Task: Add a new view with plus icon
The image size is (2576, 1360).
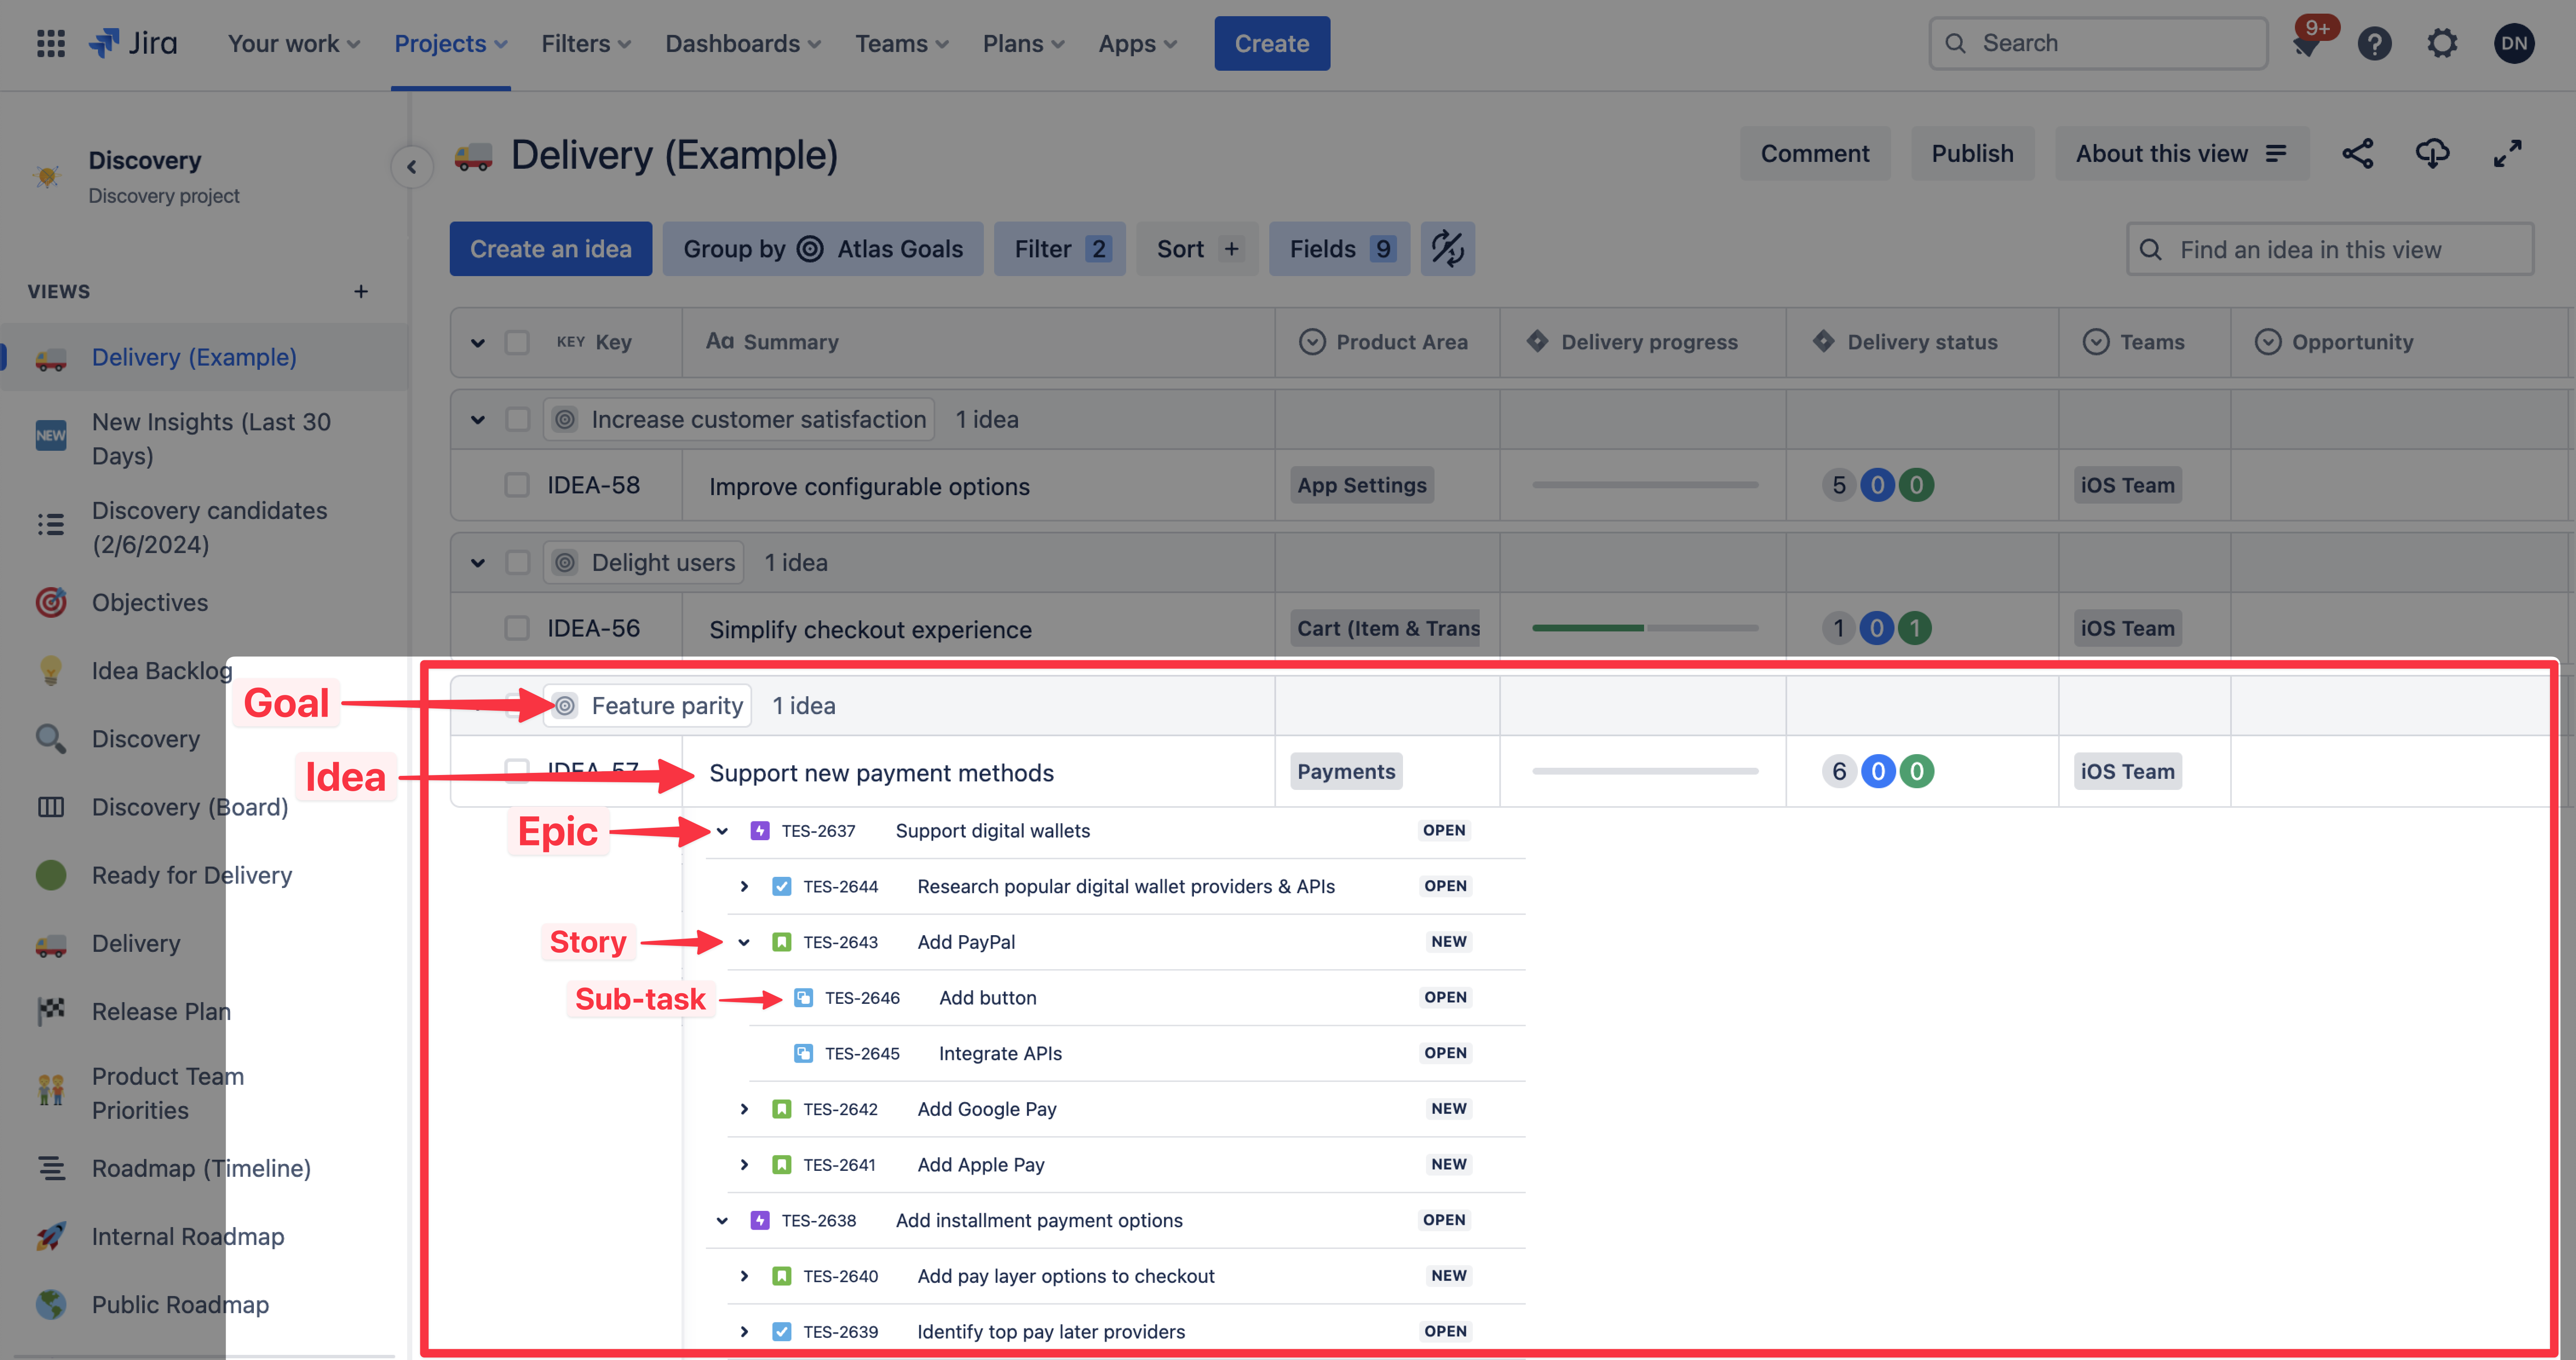Action: (x=361, y=292)
